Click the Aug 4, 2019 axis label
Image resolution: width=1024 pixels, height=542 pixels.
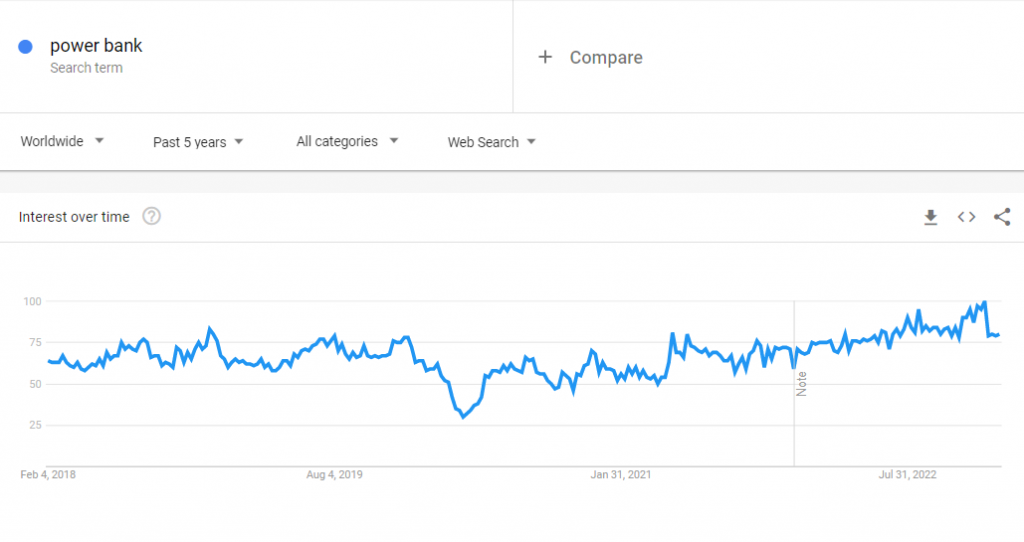click(335, 474)
